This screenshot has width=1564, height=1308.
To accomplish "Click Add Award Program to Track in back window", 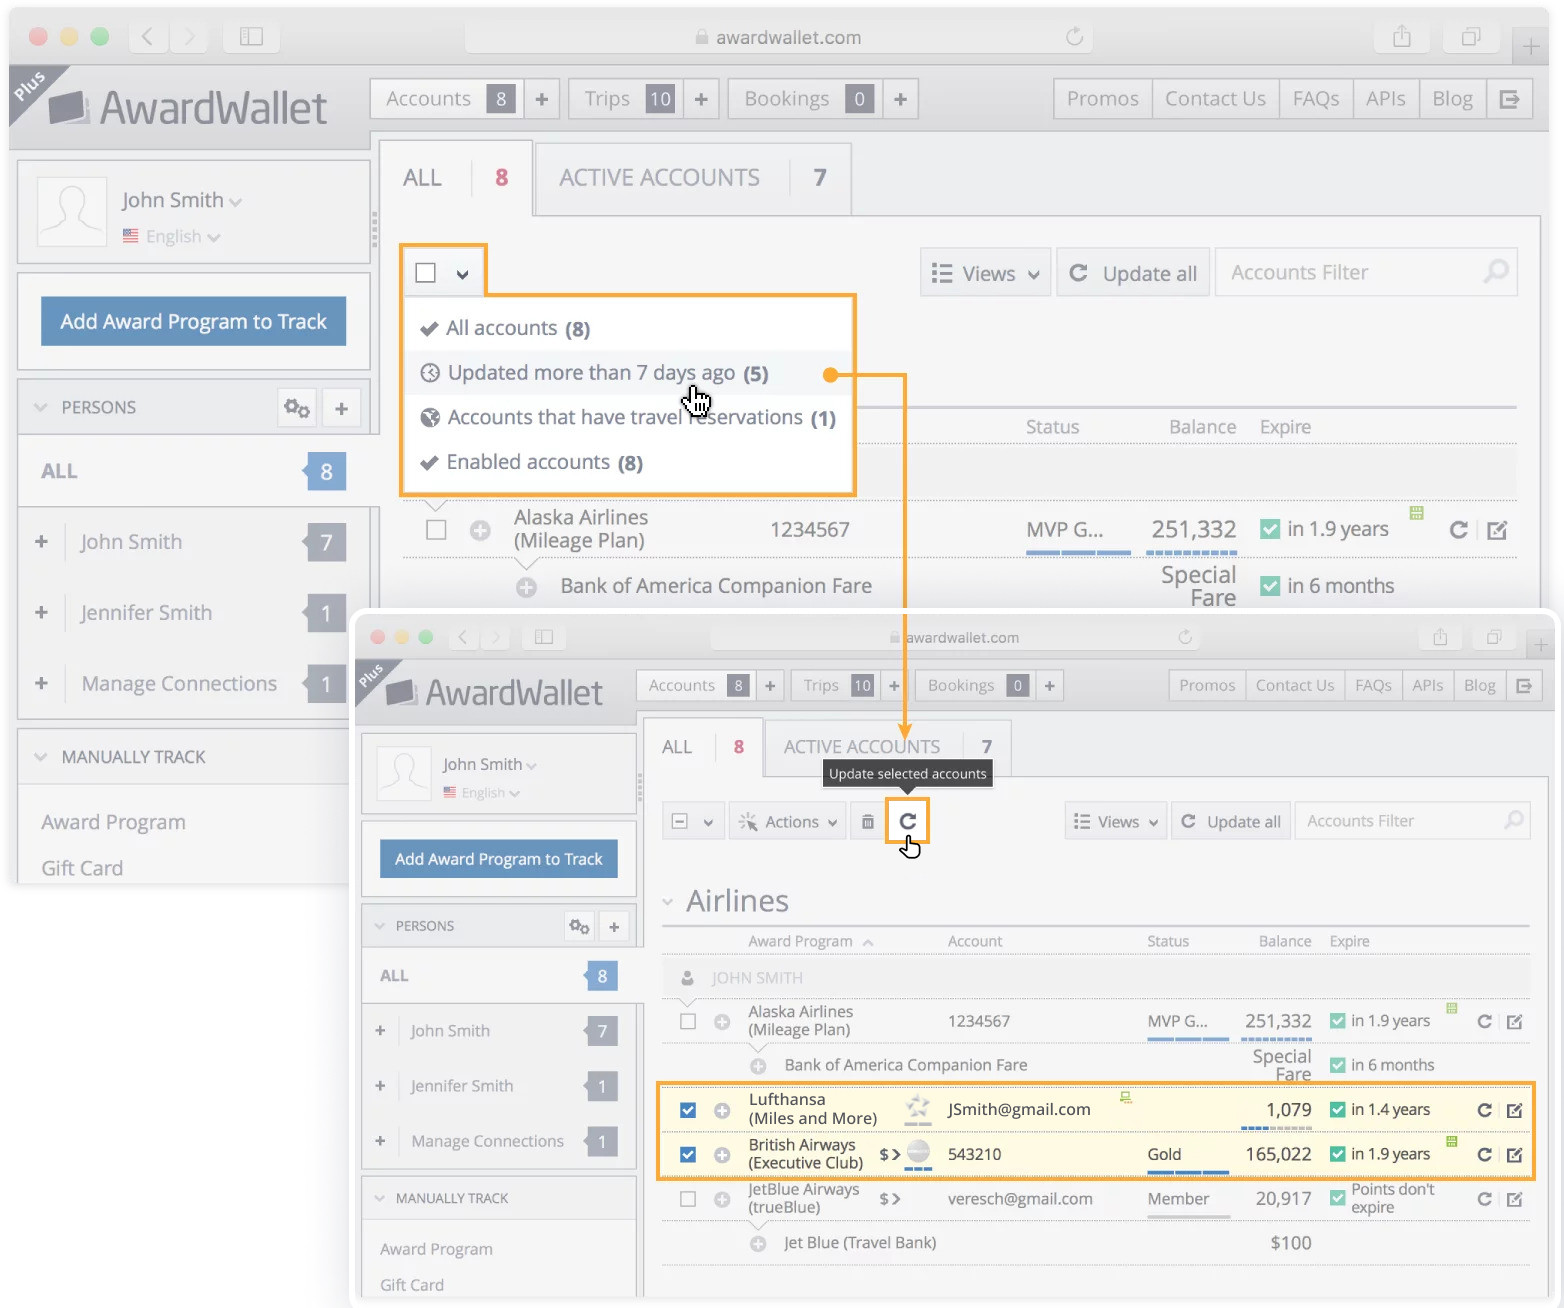I will pyautogui.click(x=193, y=321).
